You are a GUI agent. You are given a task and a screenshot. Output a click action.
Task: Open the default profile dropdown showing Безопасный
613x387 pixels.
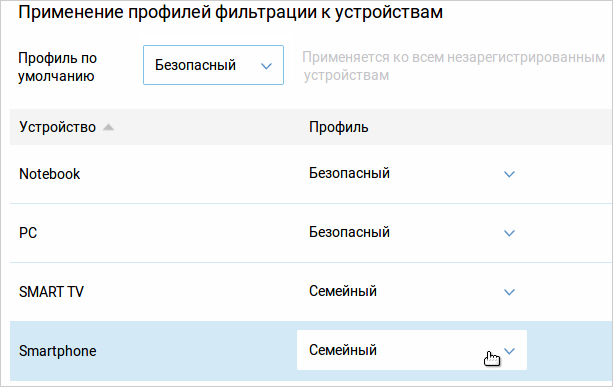coord(213,65)
